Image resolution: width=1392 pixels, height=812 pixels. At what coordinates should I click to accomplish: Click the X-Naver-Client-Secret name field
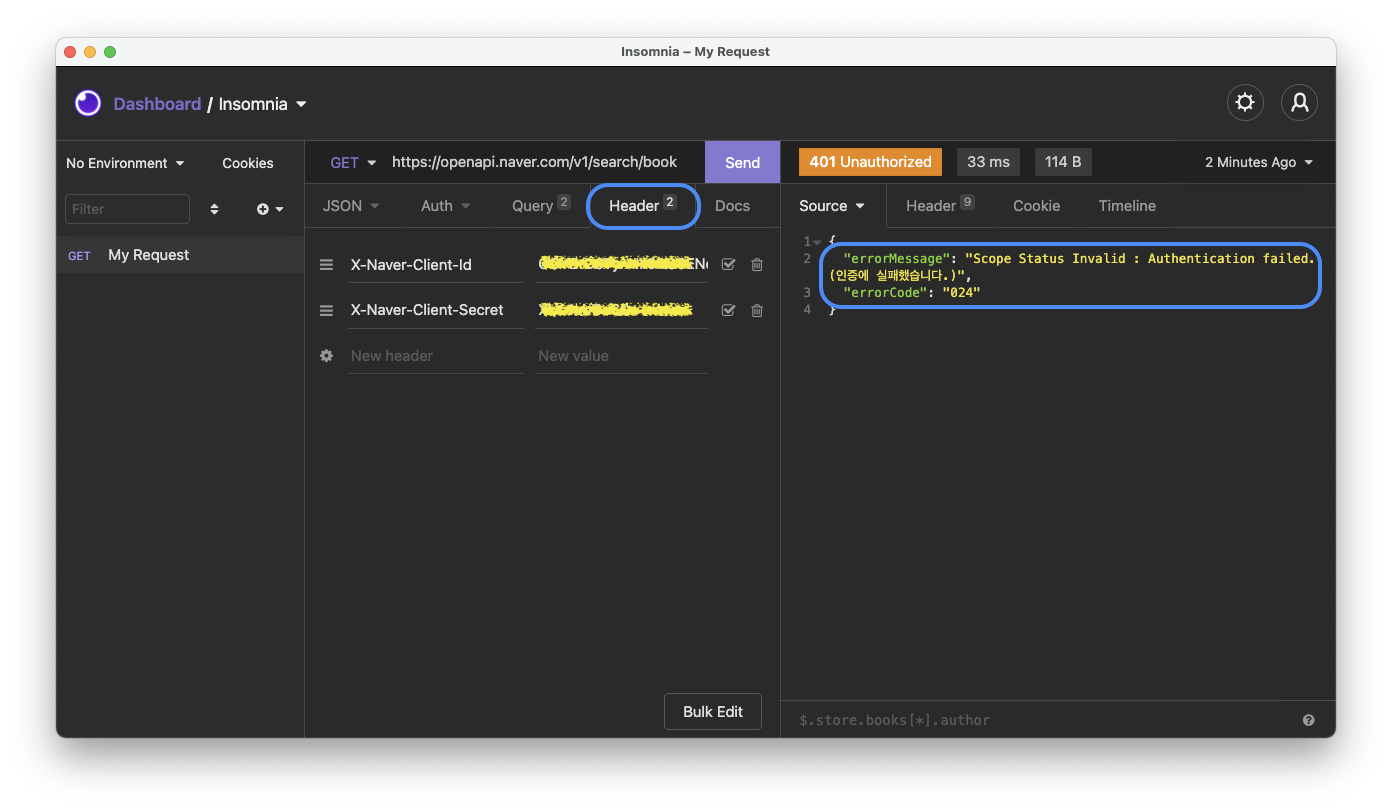[436, 310]
